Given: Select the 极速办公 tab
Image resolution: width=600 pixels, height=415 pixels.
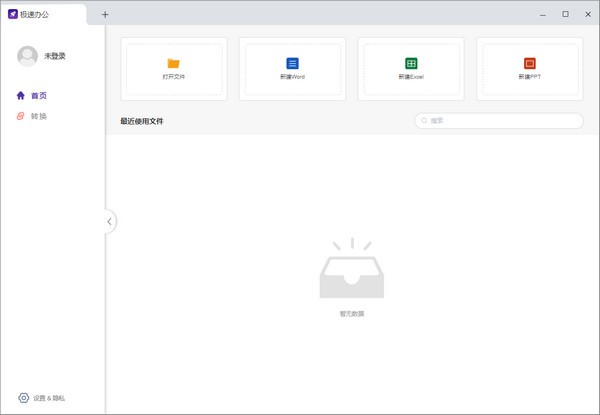Looking at the screenshot, I should [40, 14].
